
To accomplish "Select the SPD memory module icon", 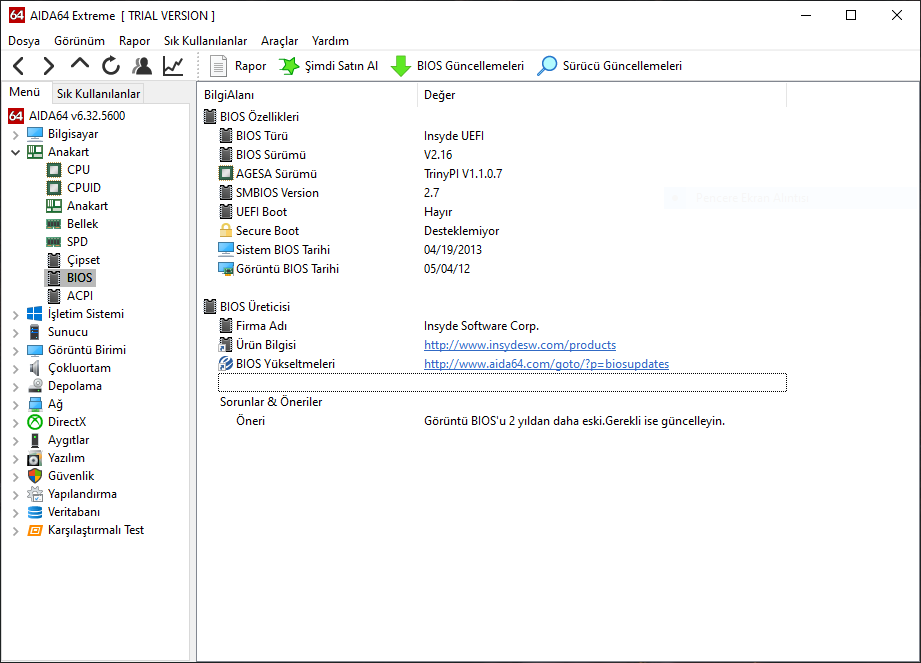I will [53, 242].
